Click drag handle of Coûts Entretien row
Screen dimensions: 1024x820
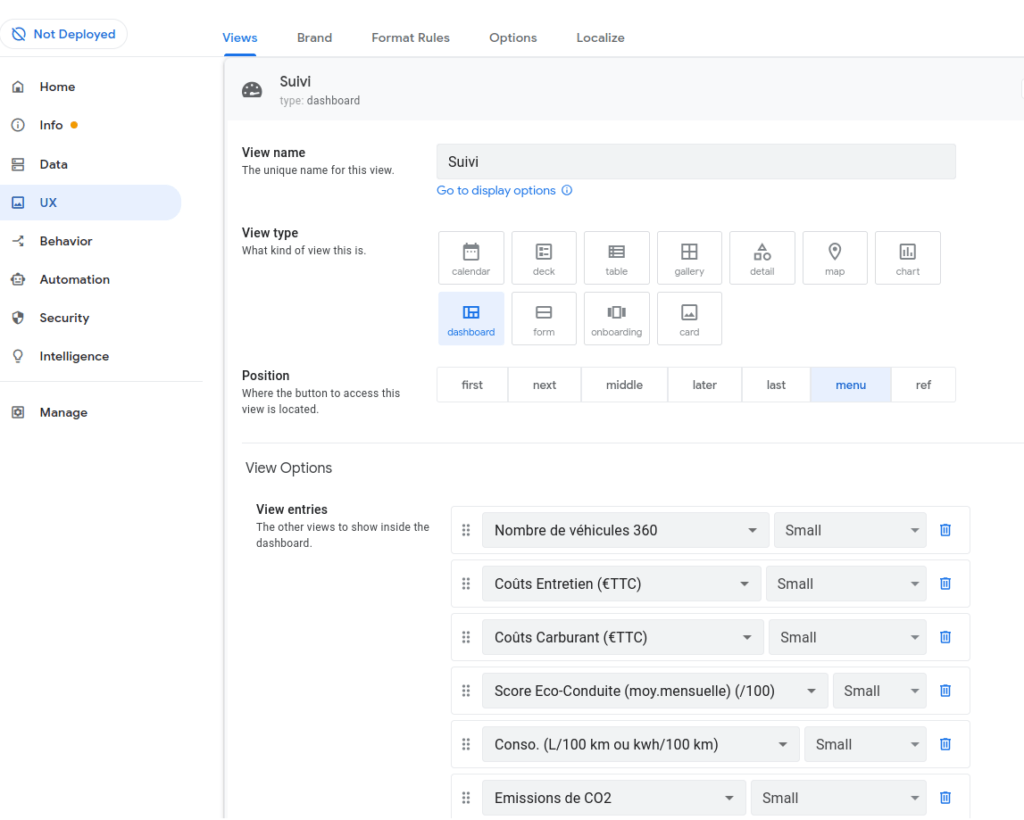coord(466,584)
